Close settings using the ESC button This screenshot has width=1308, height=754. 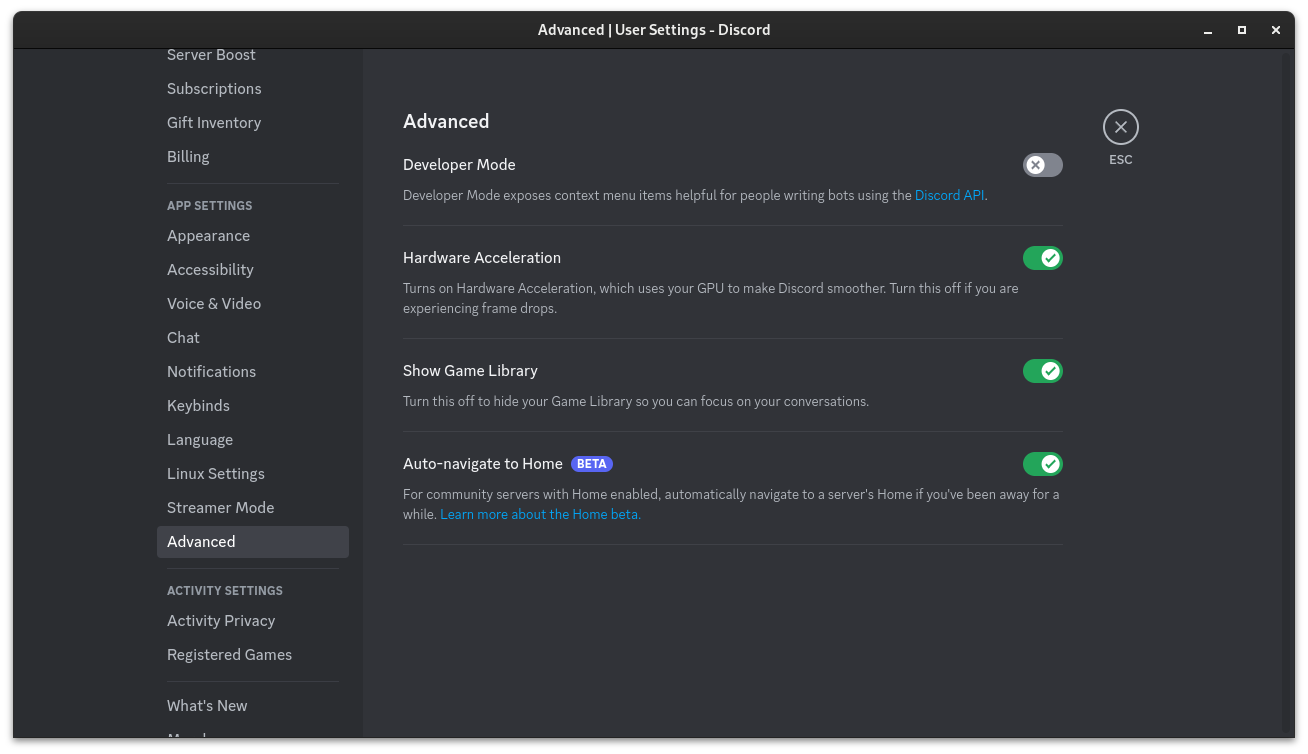pos(1120,127)
